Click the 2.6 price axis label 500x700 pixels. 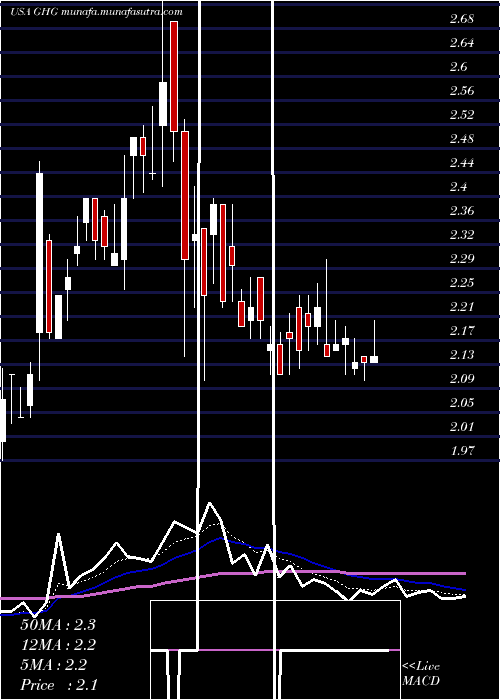pyautogui.click(x=458, y=67)
